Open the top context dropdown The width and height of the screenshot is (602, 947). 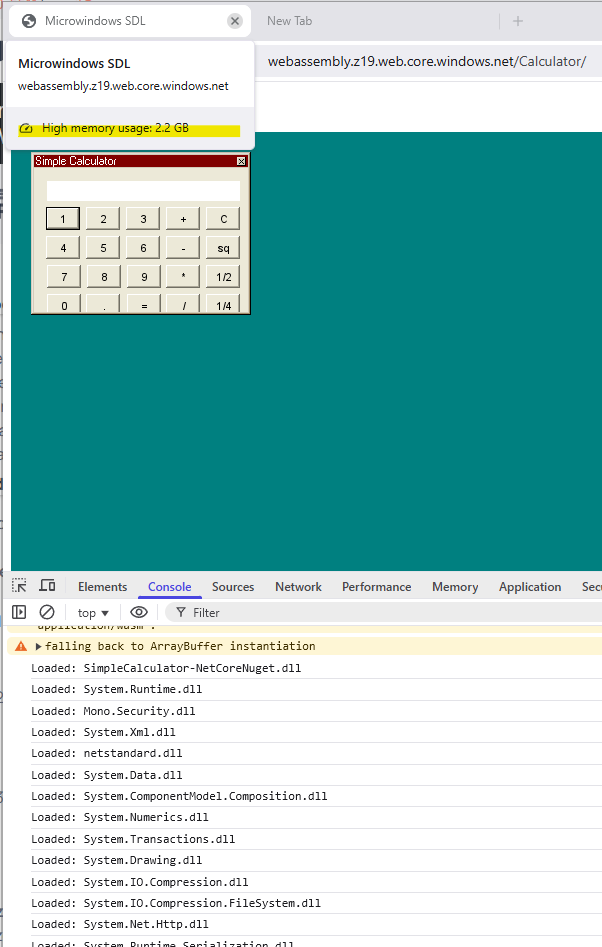click(92, 613)
